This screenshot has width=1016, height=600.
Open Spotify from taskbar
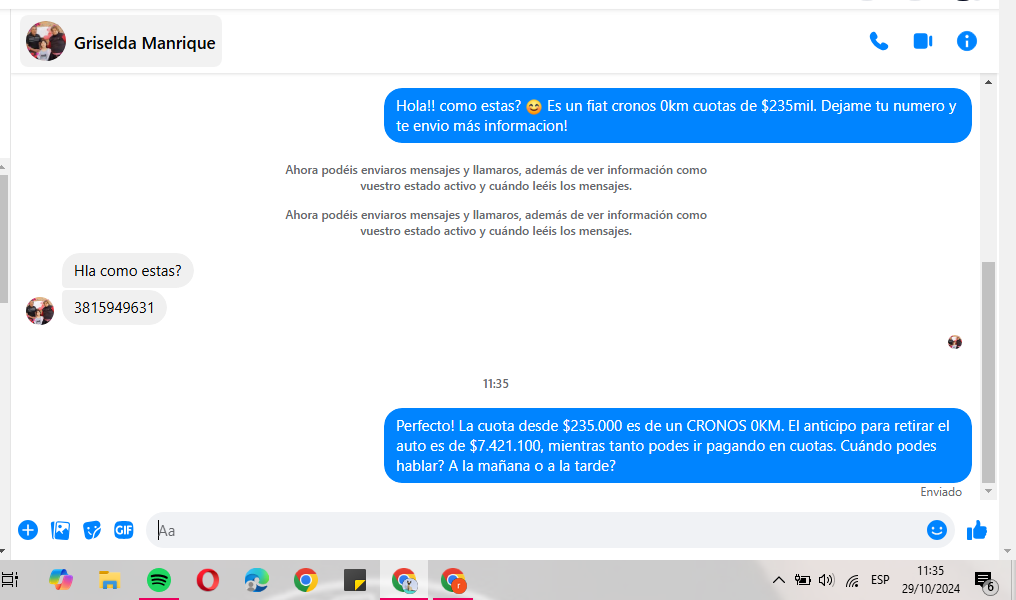[x=159, y=580]
